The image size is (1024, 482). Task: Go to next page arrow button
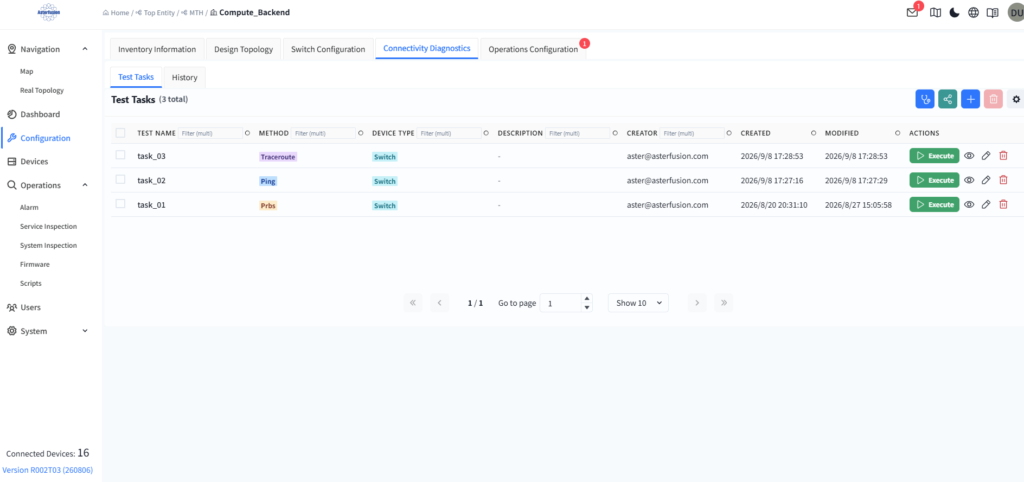[x=697, y=303]
